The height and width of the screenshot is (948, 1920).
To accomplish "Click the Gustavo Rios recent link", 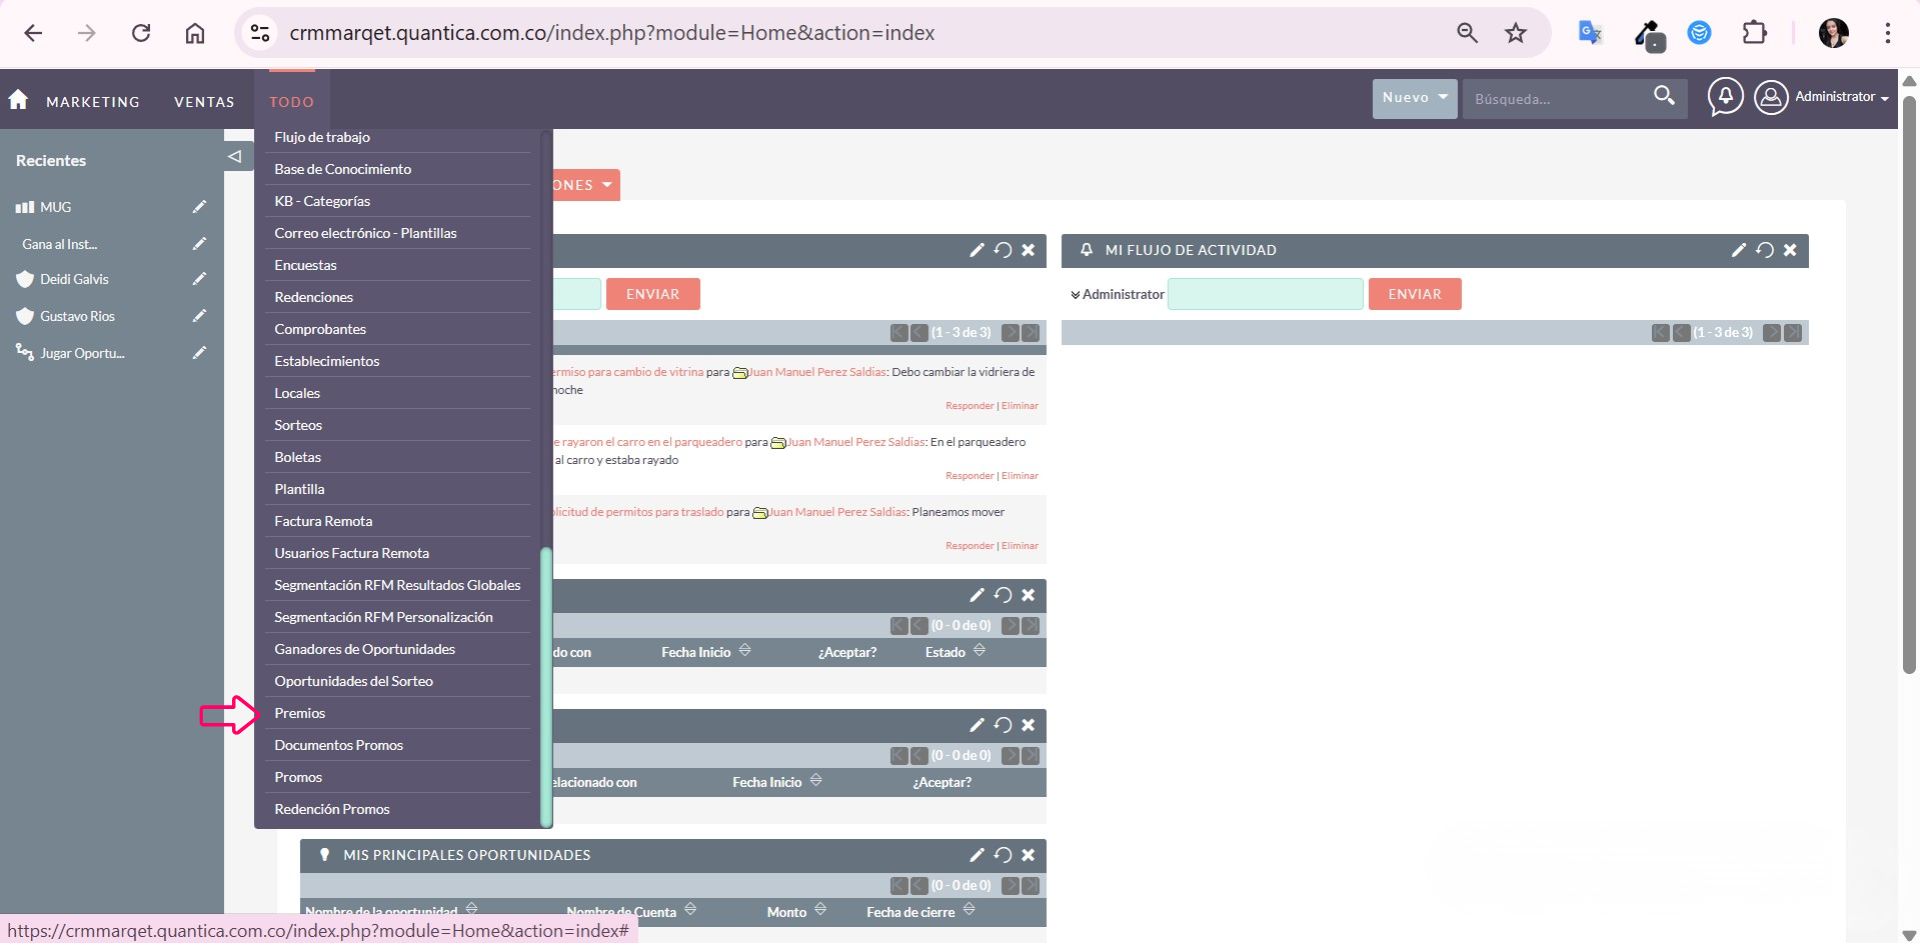I will click(77, 316).
